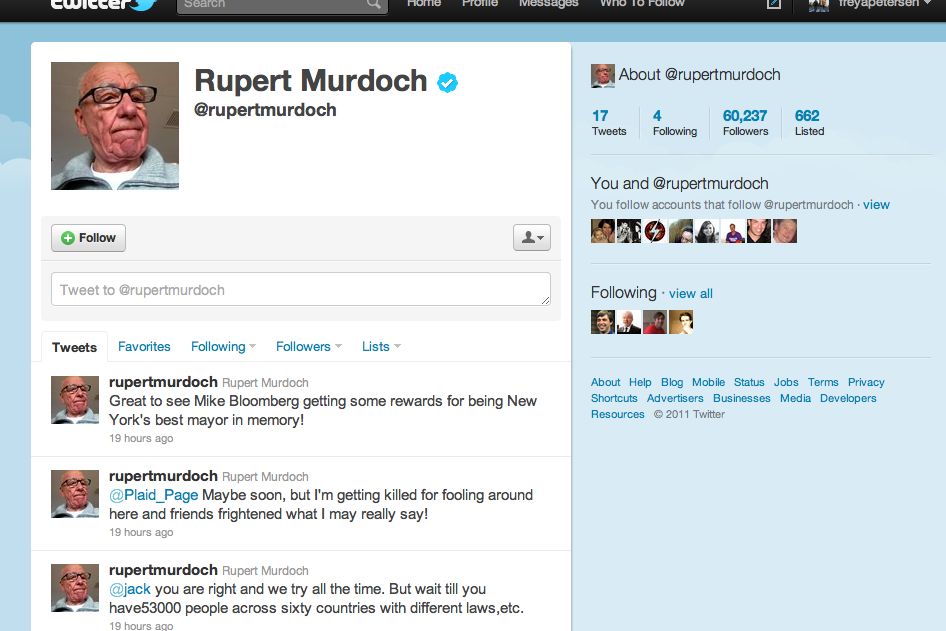Click the avatar on the Mike Bloomberg tweet

[75, 400]
